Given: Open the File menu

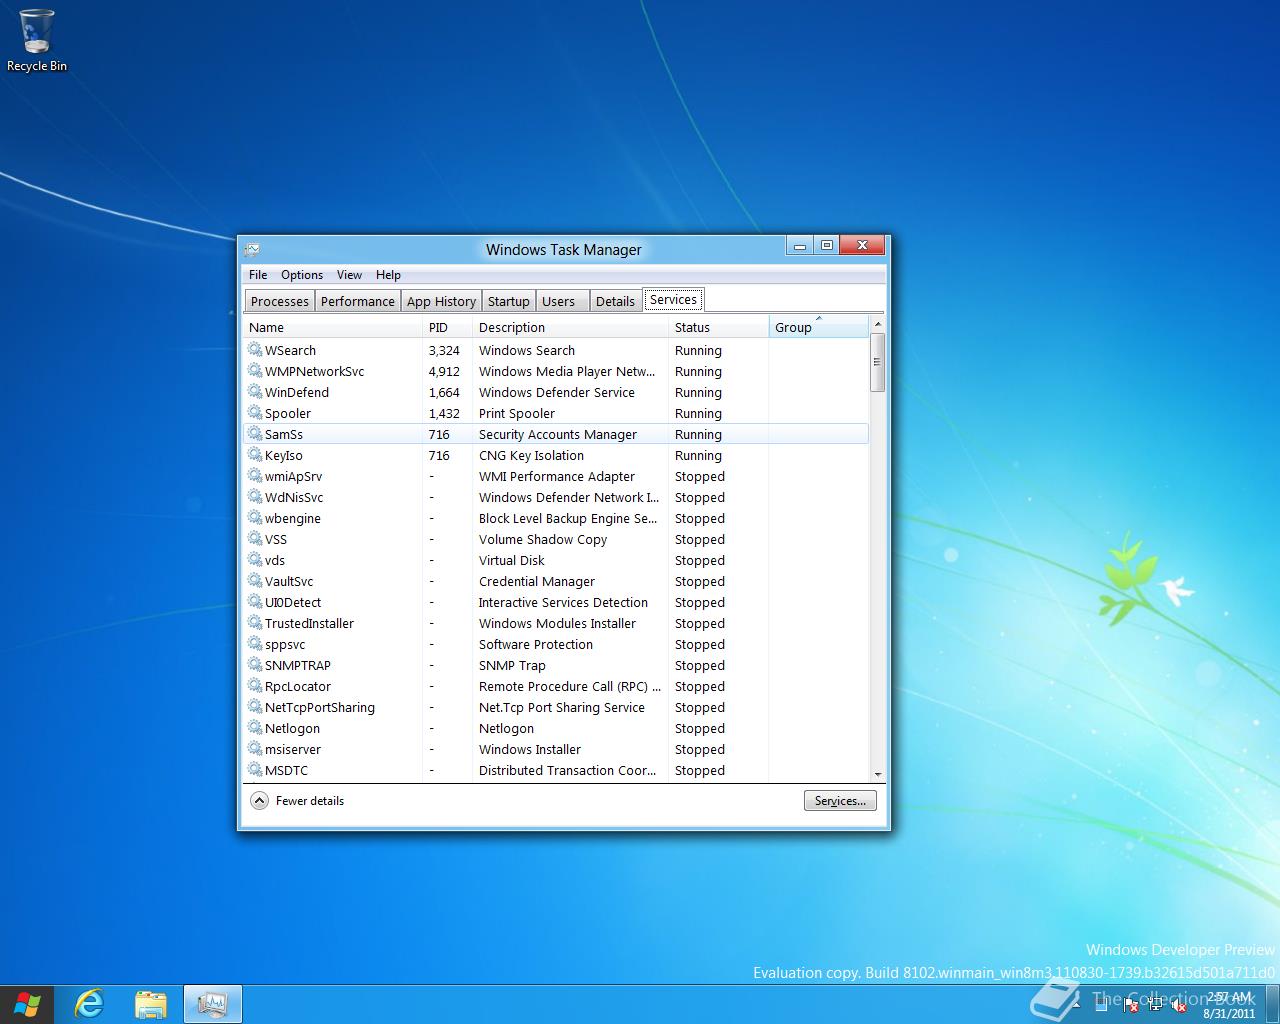Looking at the screenshot, I should [258, 275].
